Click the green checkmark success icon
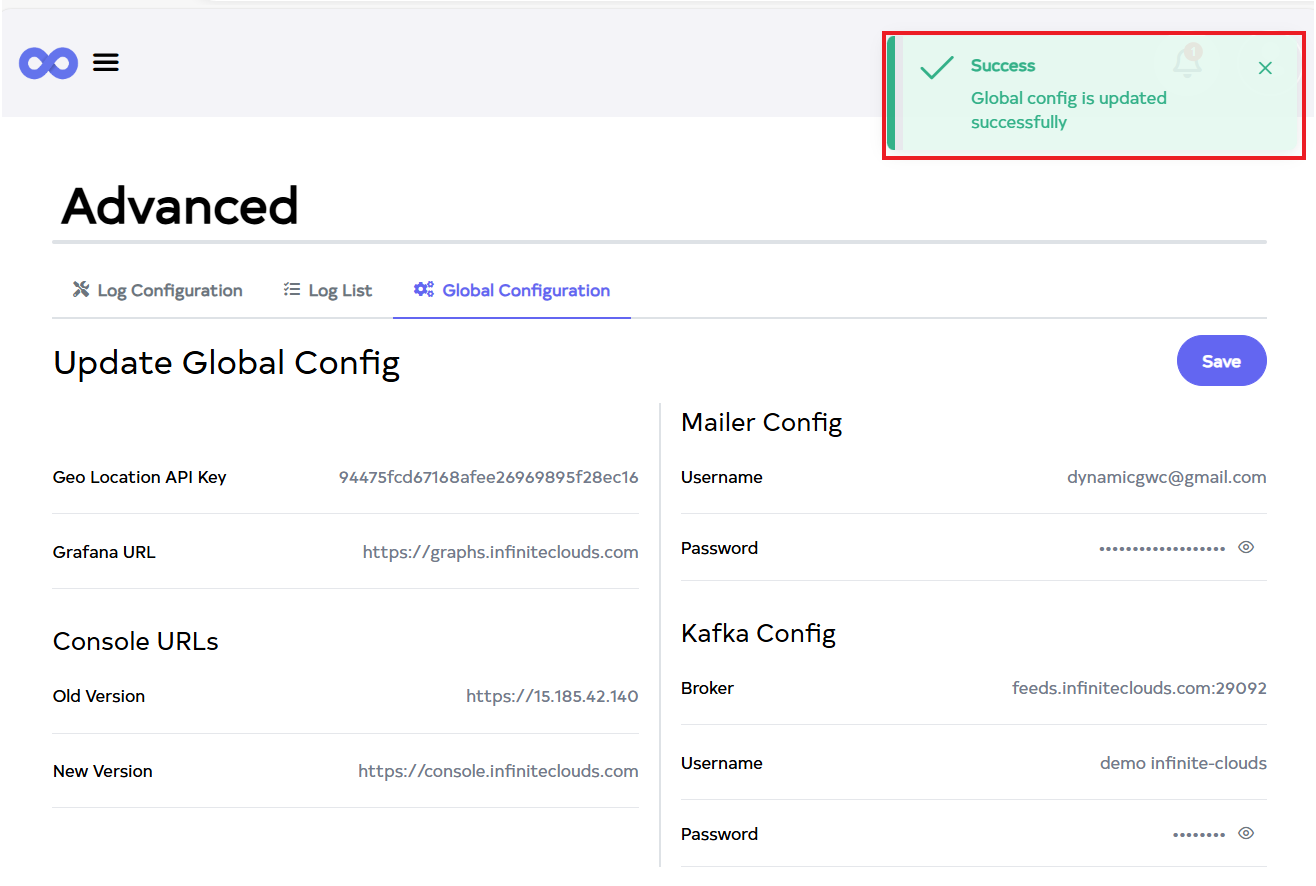1316x886 pixels. click(x=937, y=68)
